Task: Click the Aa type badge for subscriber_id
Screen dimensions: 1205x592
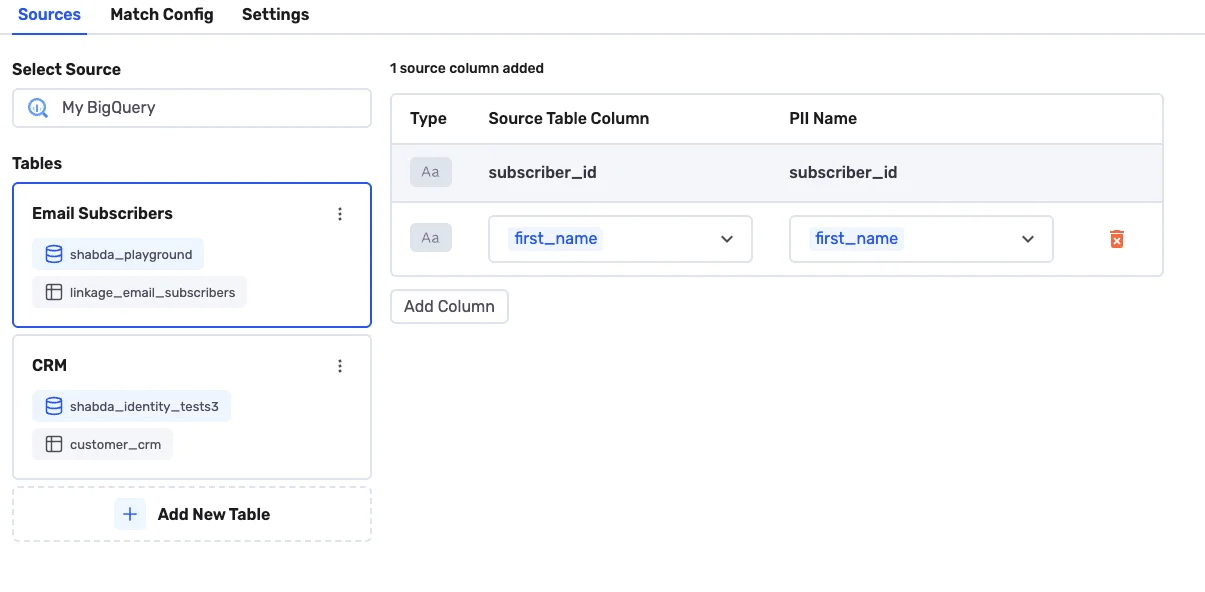Action: [430, 172]
